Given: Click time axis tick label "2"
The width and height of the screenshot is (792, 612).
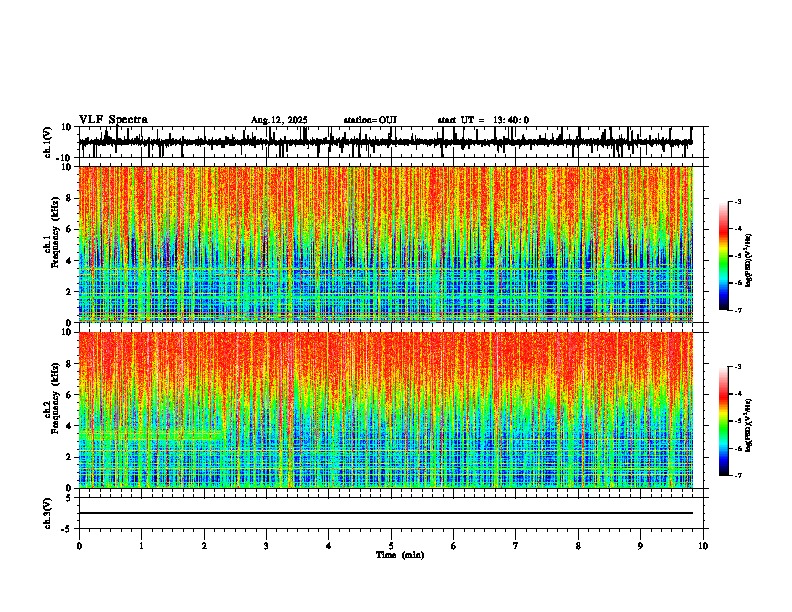Looking at the screenshot, I should click(204, 546).
